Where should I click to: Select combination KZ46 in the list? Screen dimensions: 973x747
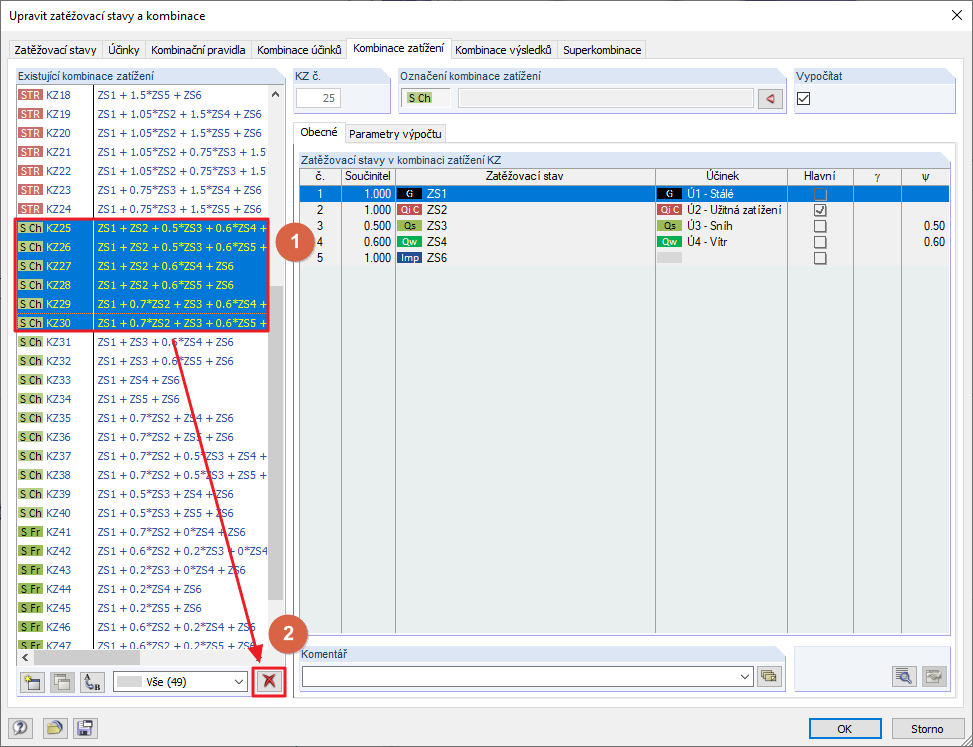click(x=143, y=627)
